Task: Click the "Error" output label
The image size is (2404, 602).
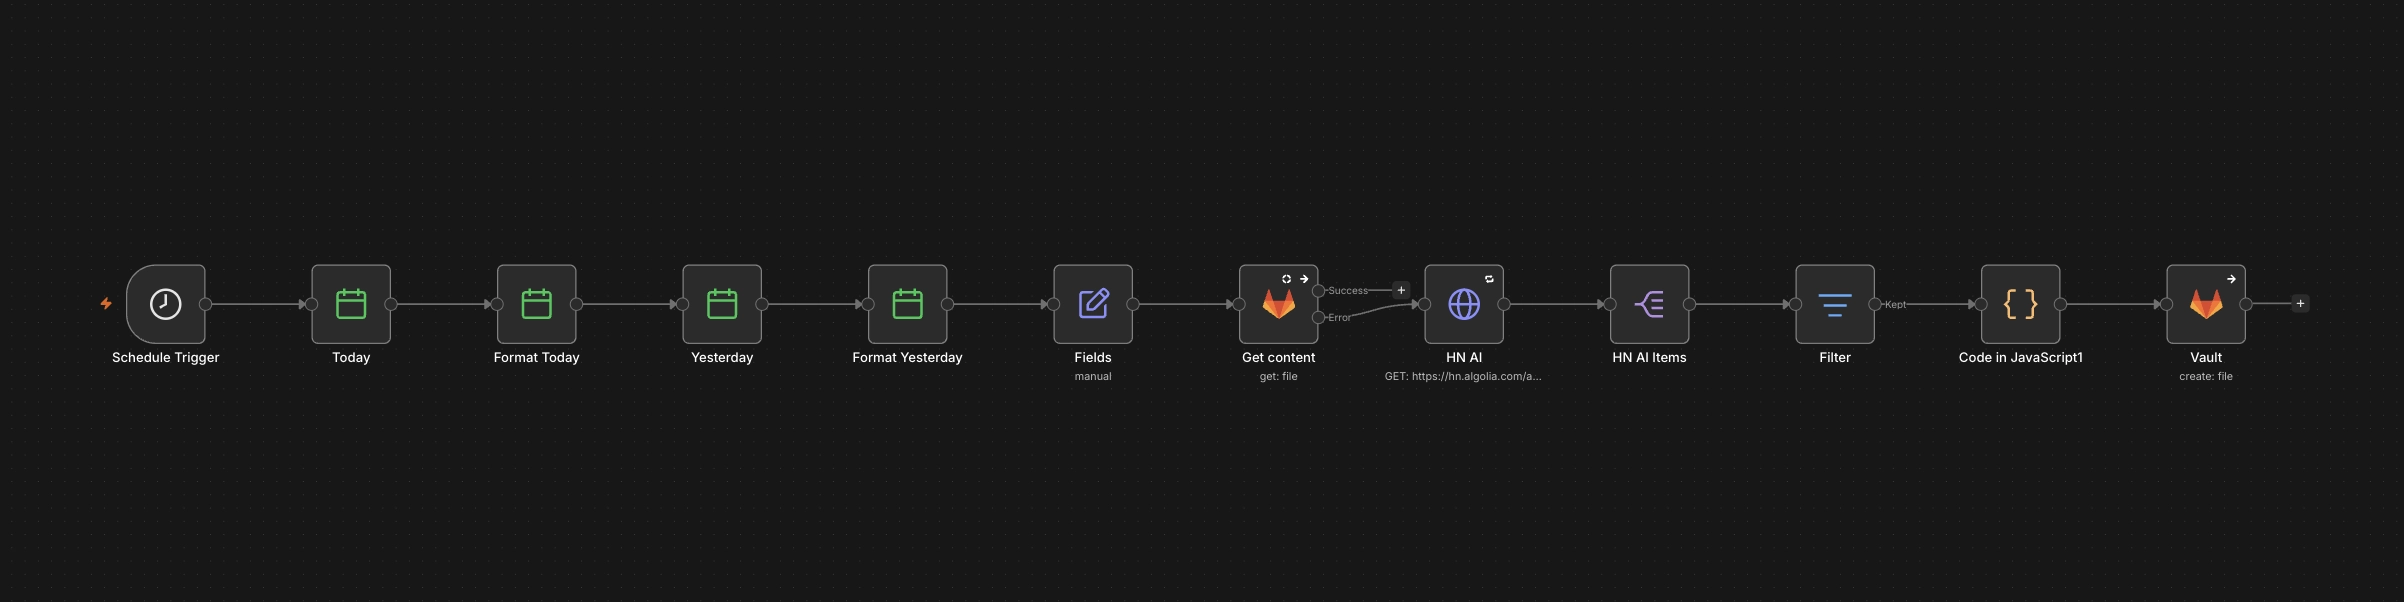Action: tap(1340, 318)
